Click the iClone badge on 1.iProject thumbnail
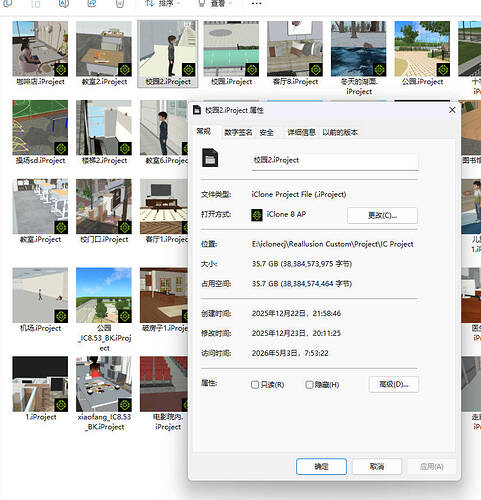The height and width of the screenshot is (500, 481). pos(61,405)
